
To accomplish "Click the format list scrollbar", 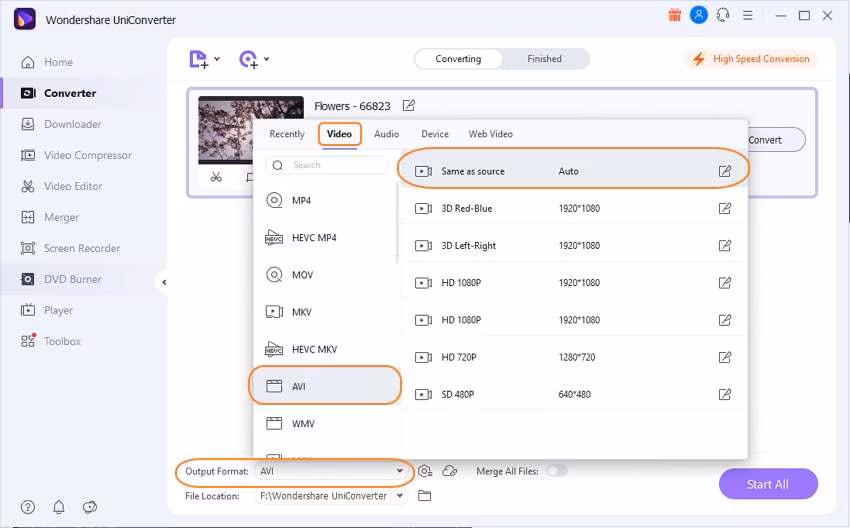I will coord(397,223).
